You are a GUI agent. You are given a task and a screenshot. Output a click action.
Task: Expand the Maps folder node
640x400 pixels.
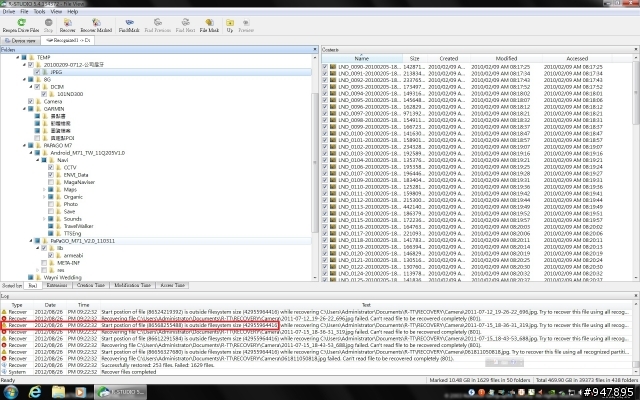click(x=44, y=190)
